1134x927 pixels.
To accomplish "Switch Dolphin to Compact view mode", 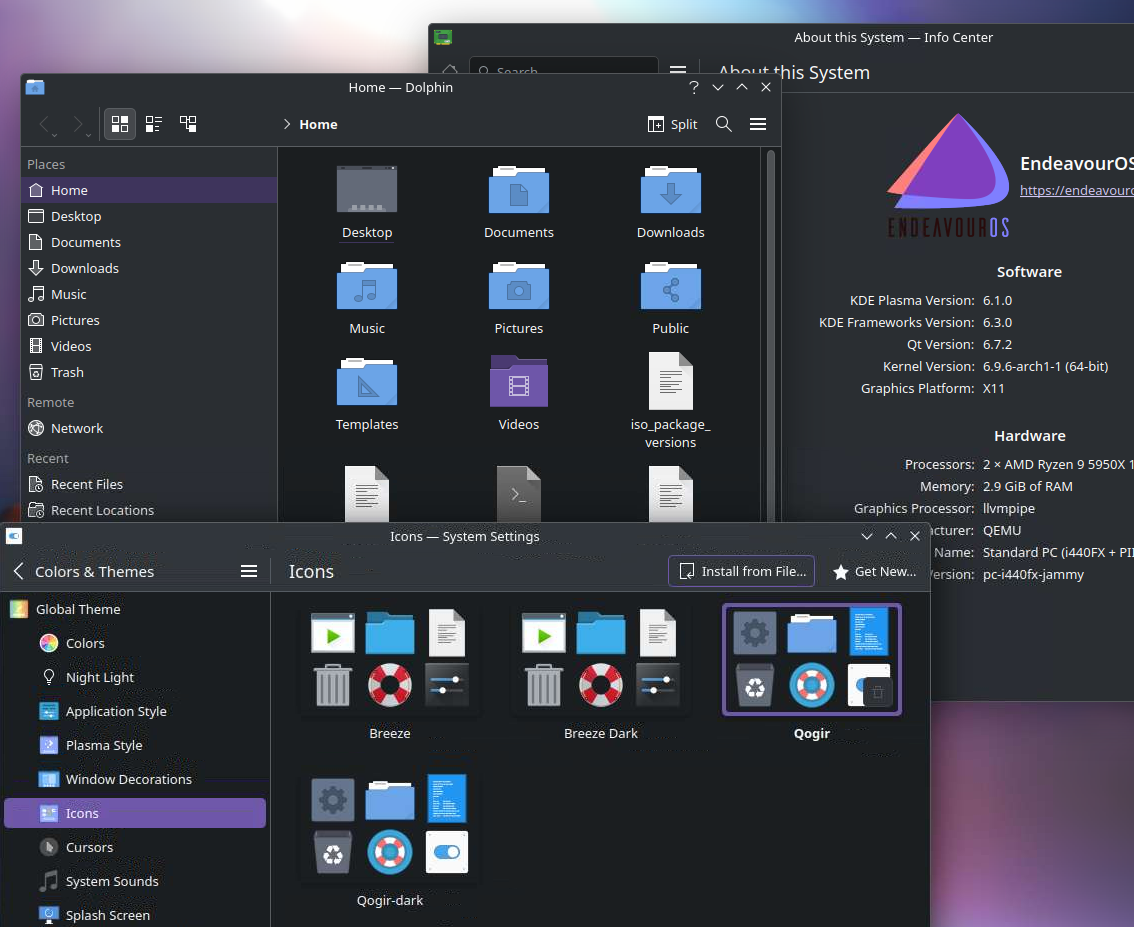I will coord(153,124).
